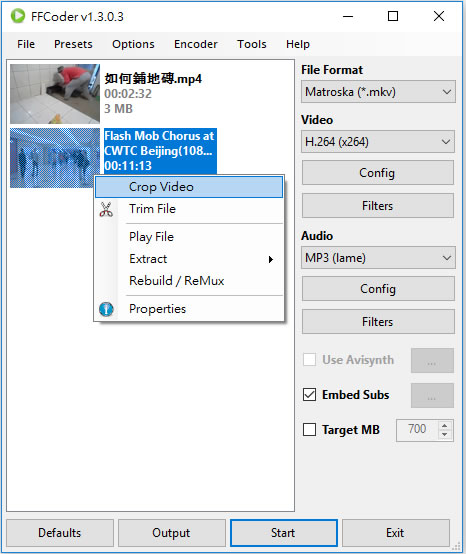Click the Defaults button
Image resolution: width=466 pixels, height=554 pixels.
pos(60,533)
